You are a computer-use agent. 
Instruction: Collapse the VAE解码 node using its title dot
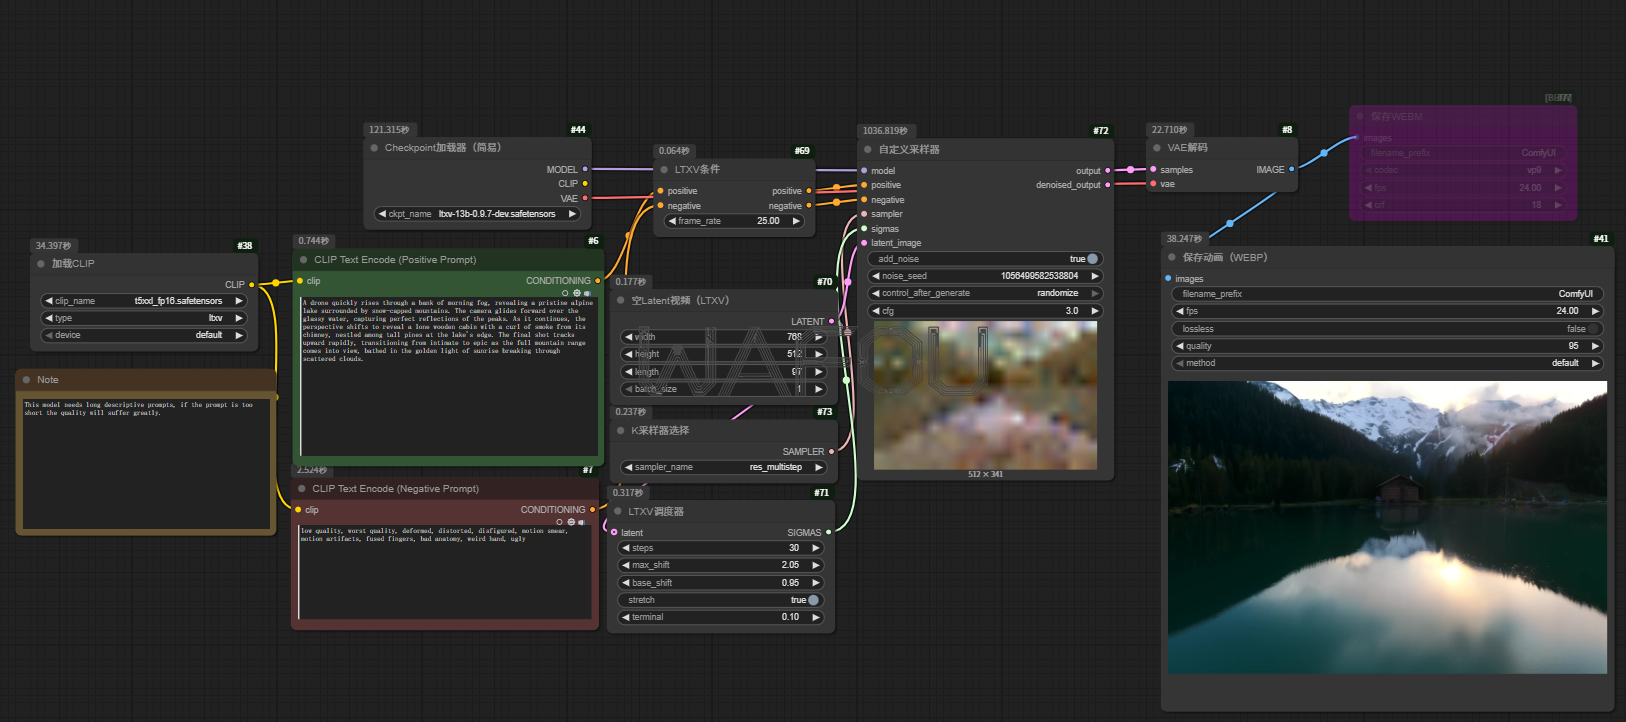[1157, 148]
